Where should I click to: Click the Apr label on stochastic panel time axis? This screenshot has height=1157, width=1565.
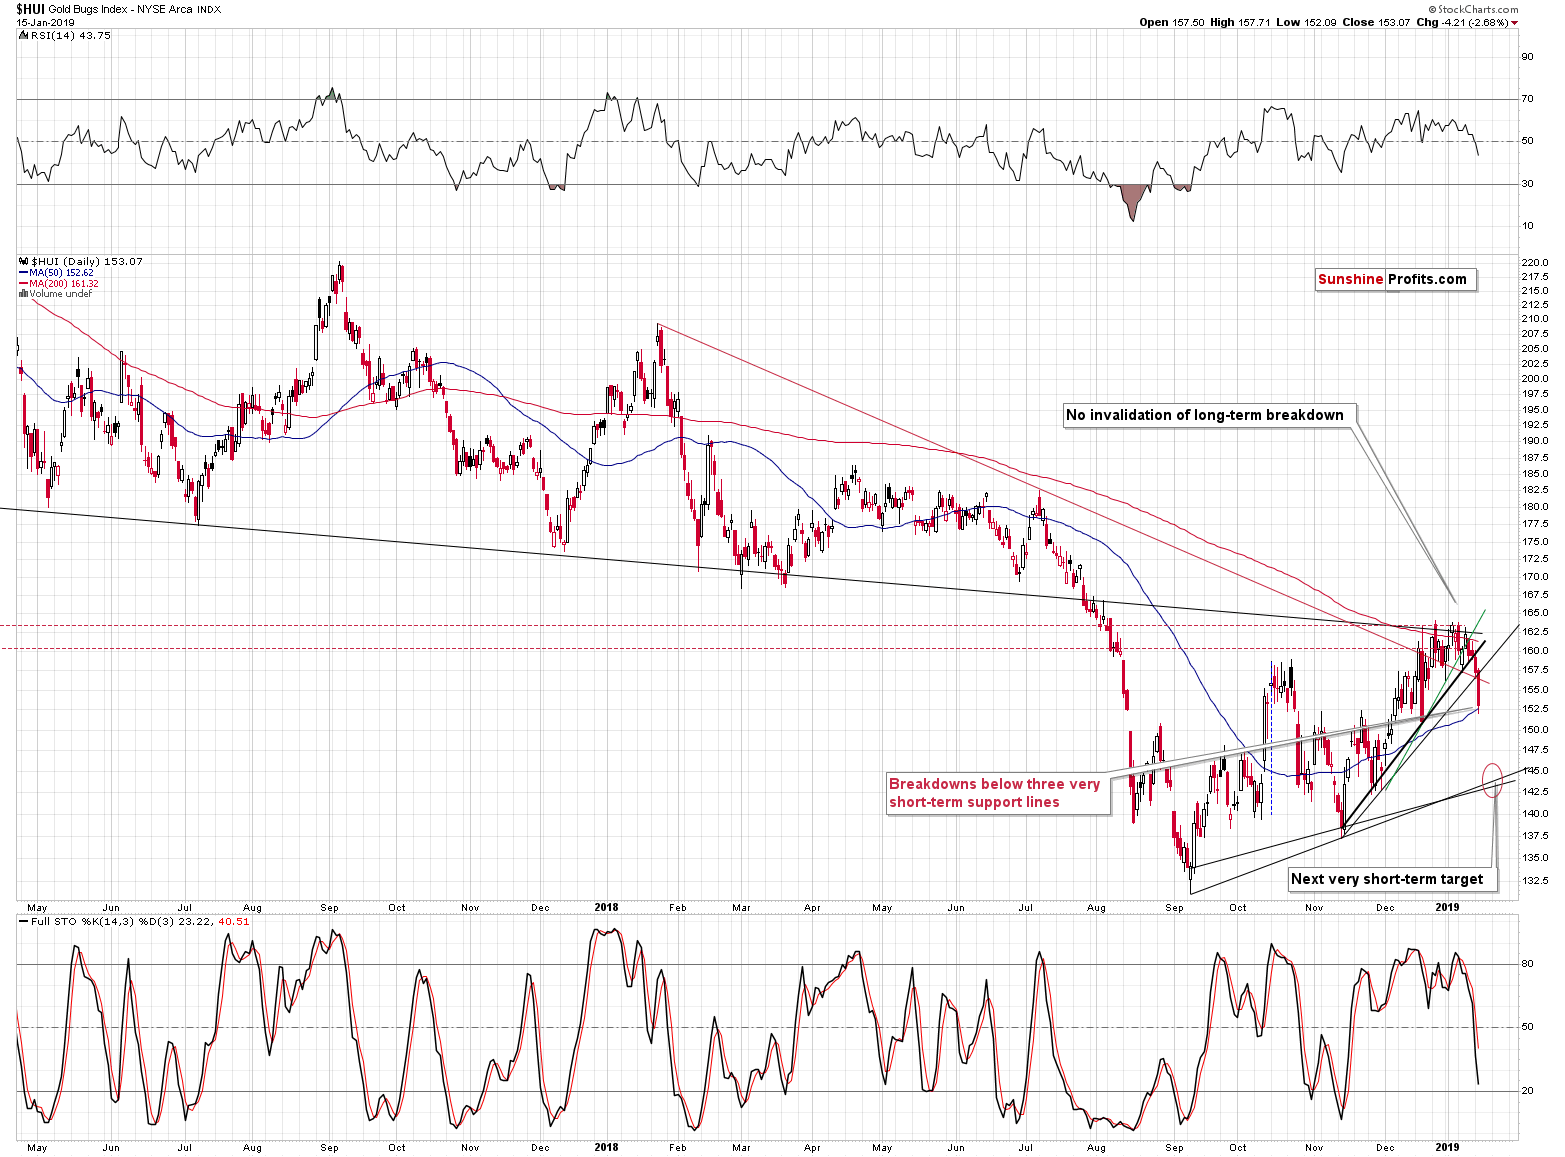click(x=812, y=1148)
